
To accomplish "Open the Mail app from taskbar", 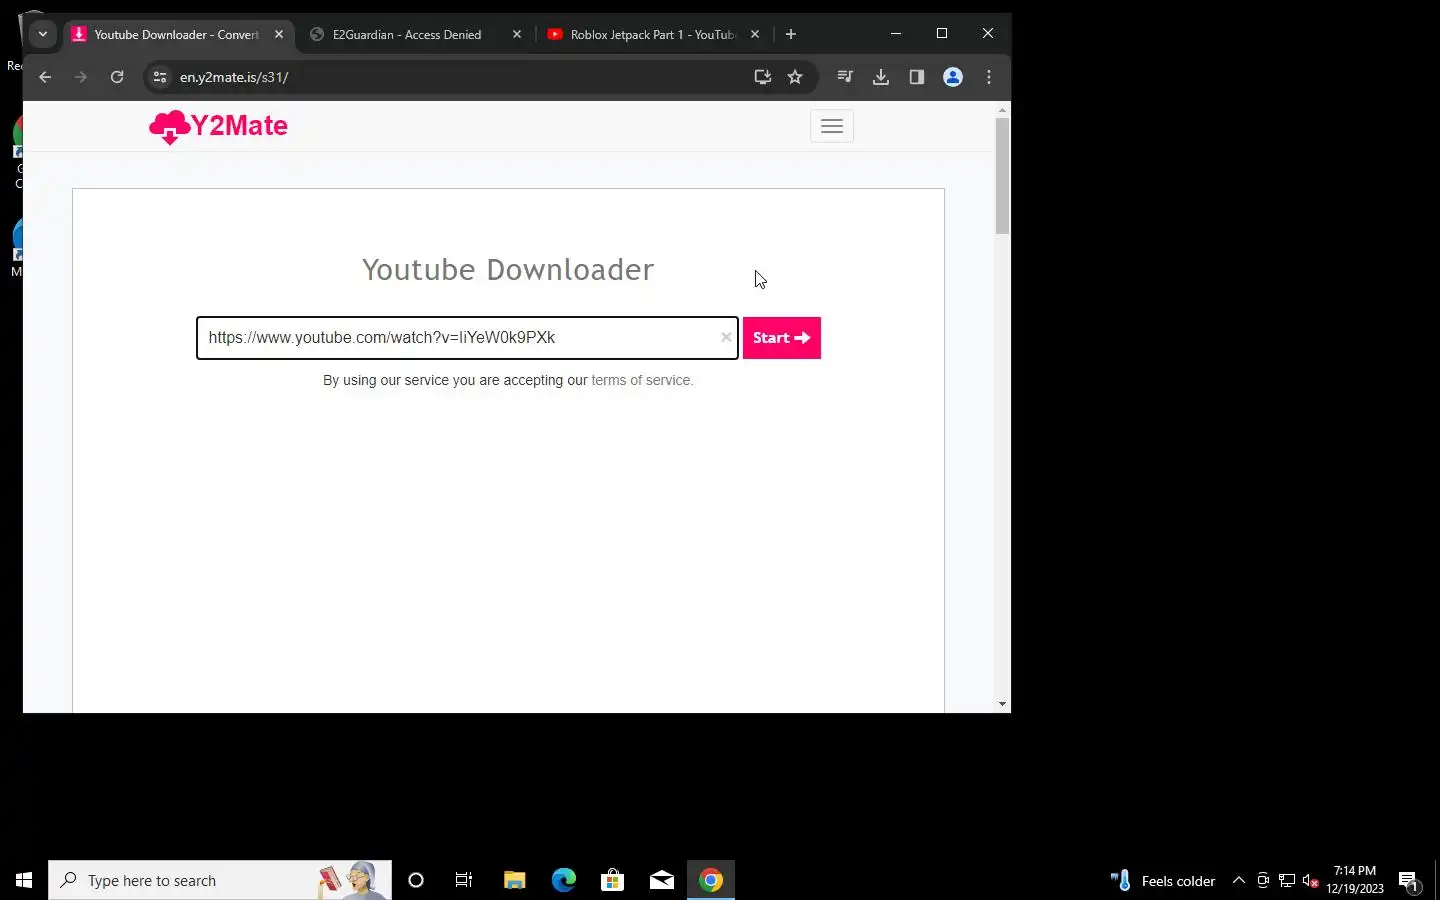I will pos(662,880).
